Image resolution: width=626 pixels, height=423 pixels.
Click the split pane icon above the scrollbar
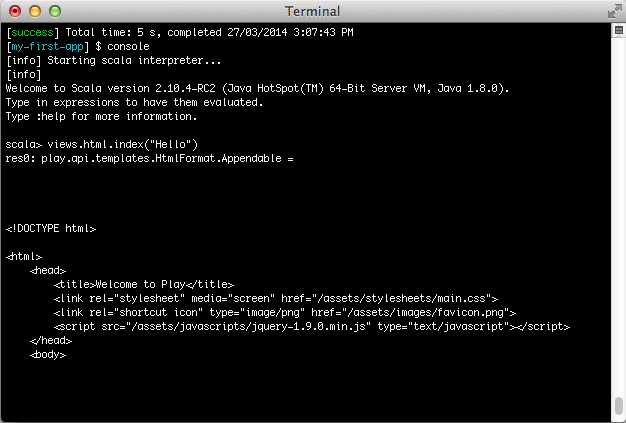(x=617, y=30)
